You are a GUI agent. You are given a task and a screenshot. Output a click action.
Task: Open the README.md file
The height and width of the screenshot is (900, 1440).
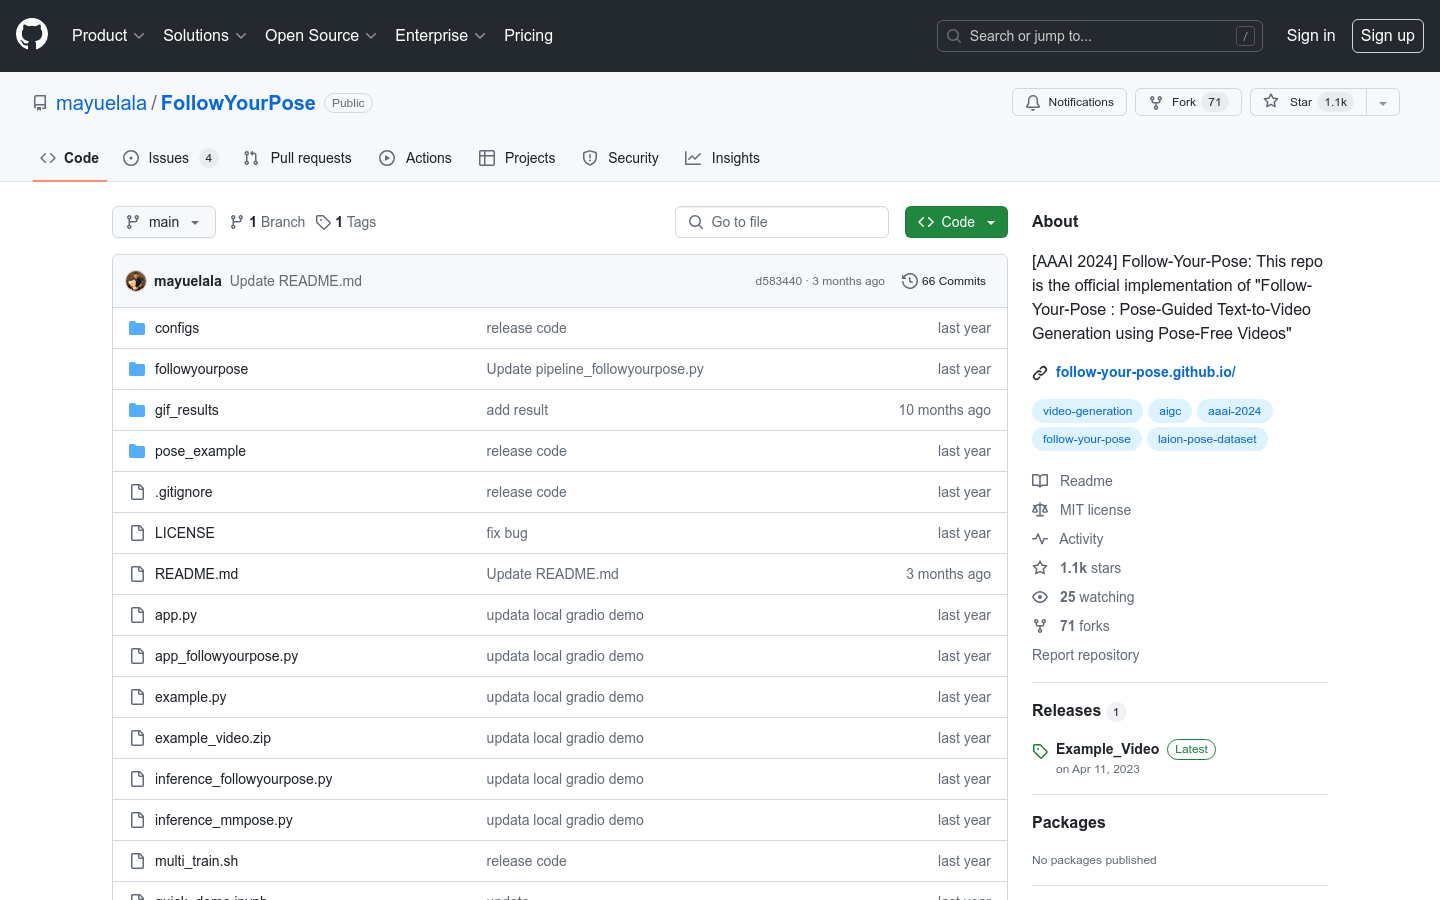196,574
